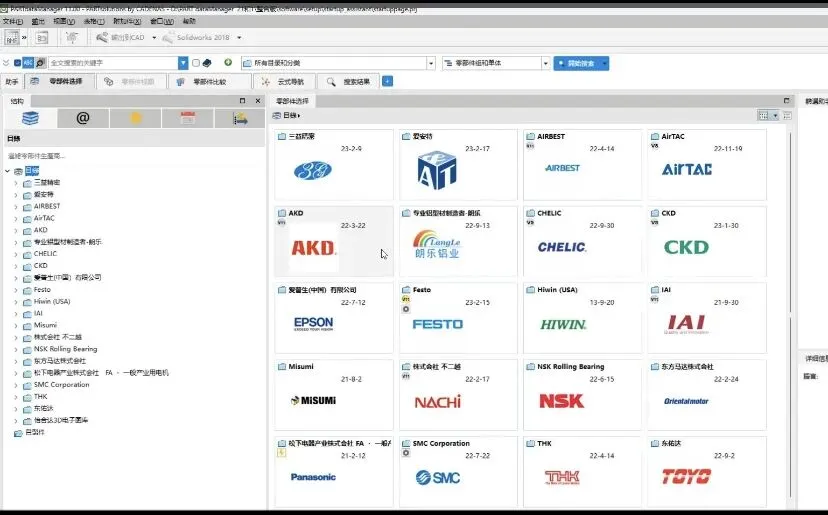Collapse search bar with double chevron
This screenshot has width=828, height=515.
(6, 63)
